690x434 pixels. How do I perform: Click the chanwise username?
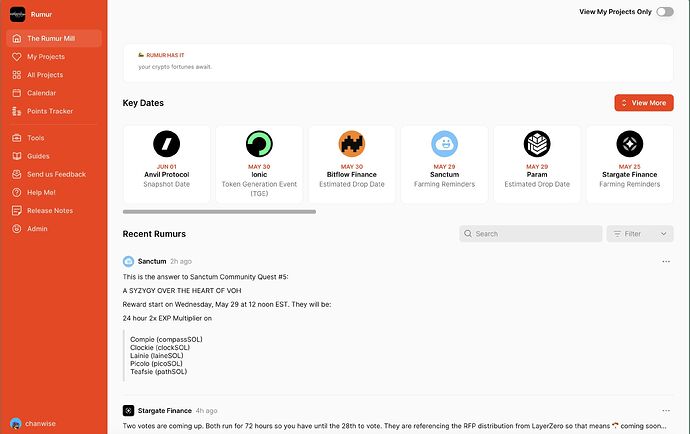pyautogui.click(x=40, y=423)
